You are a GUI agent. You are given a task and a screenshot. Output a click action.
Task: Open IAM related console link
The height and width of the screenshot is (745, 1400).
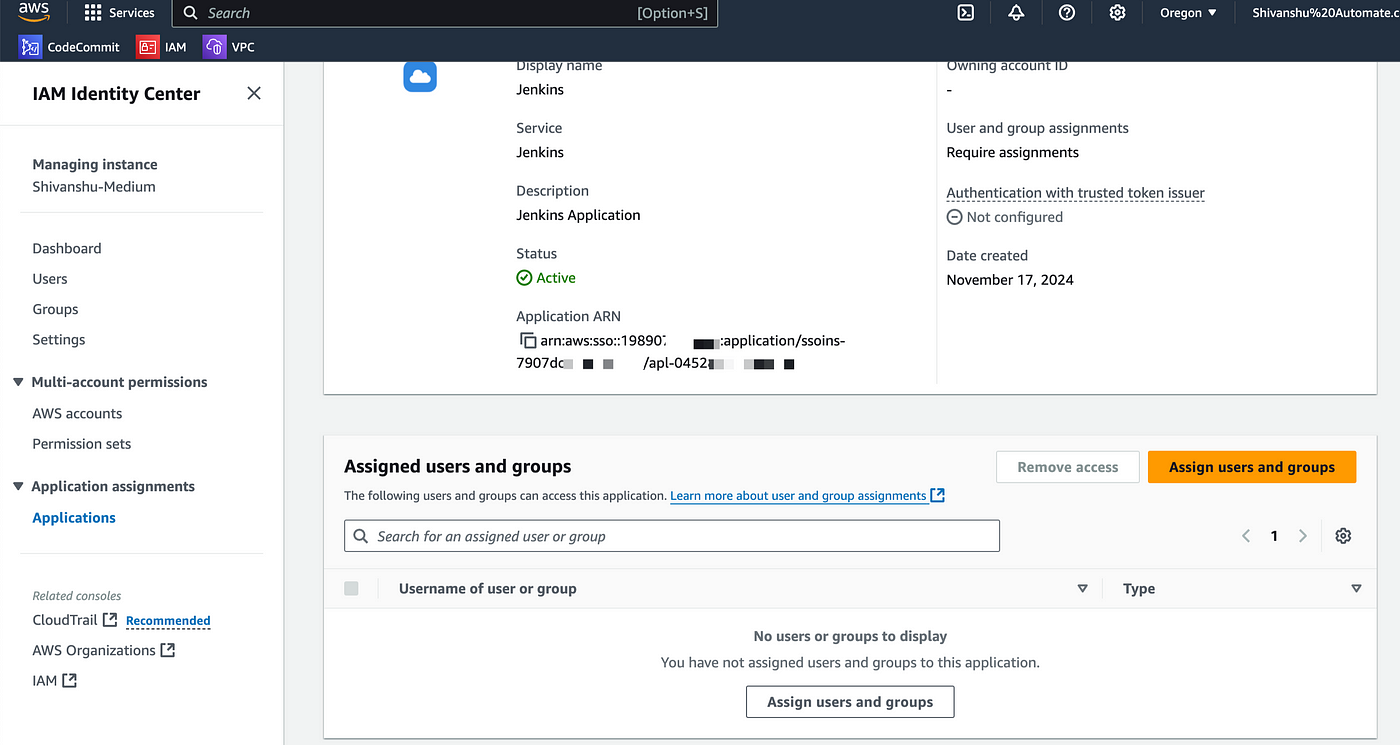[x=55, y=681]
